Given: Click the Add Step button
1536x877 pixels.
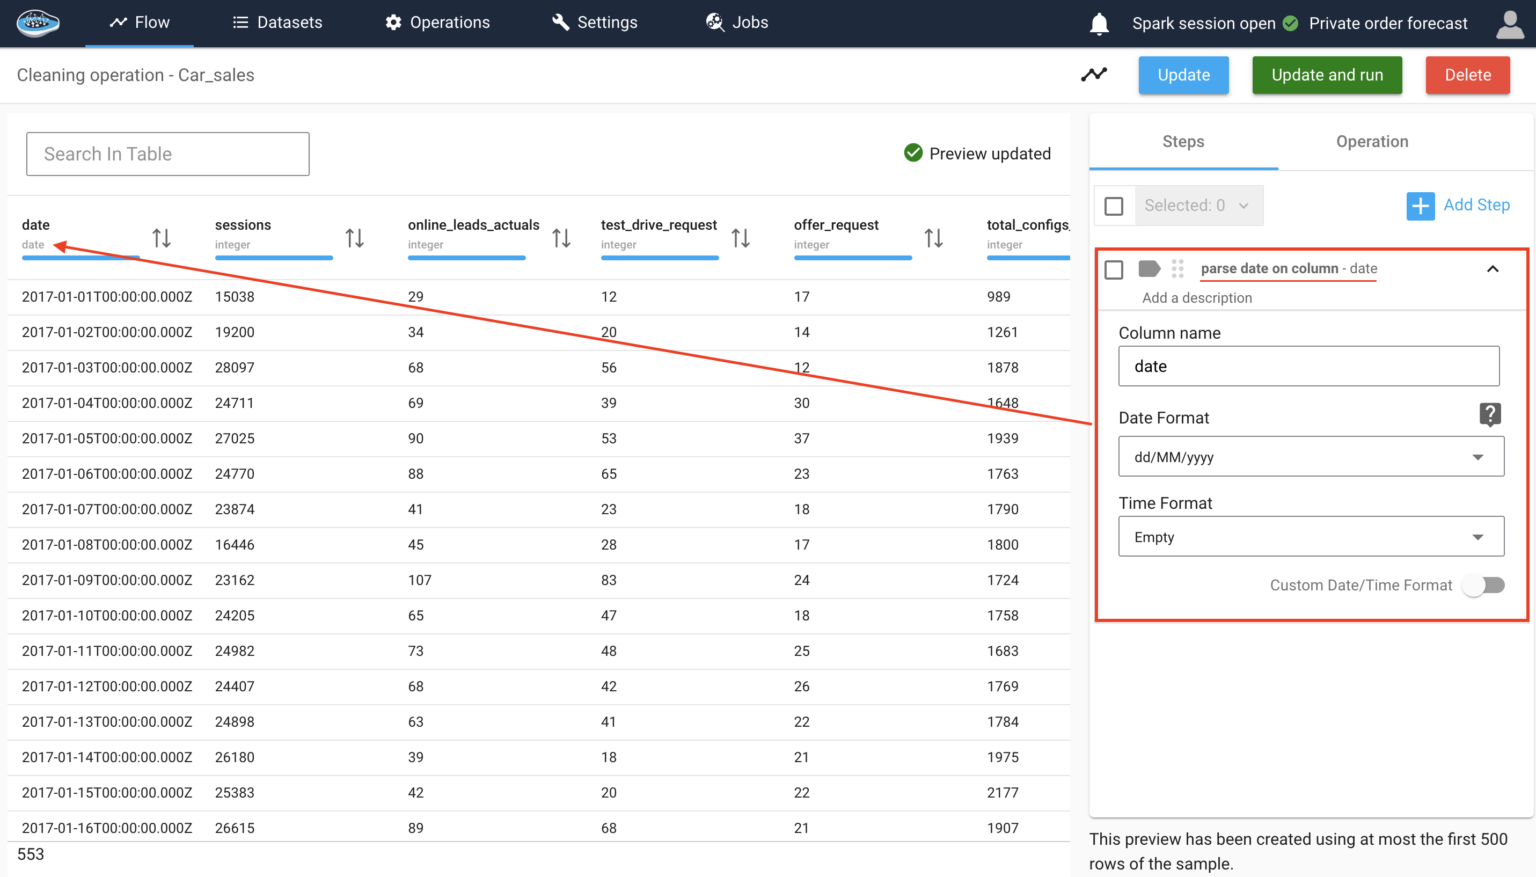Looking at the screenshot, I should 1459,205.
